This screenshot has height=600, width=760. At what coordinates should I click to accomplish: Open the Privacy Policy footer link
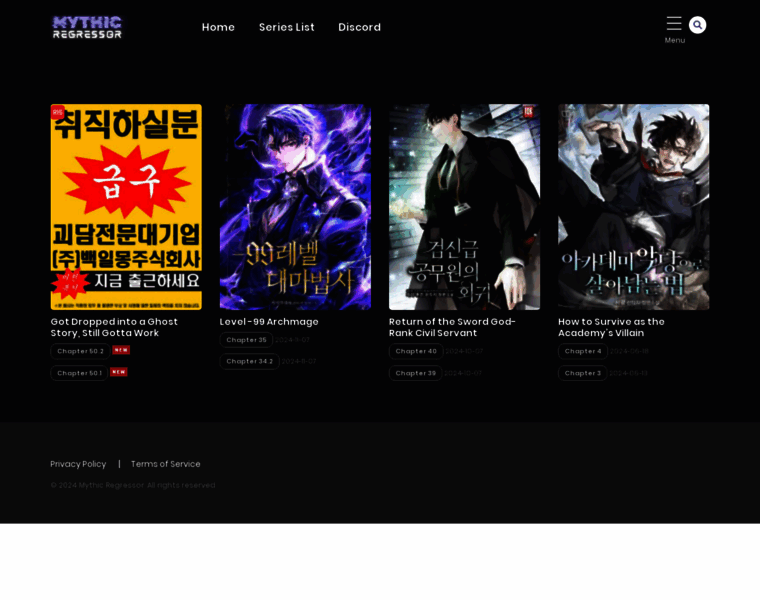pyautogui.click(x=78, y=464)
